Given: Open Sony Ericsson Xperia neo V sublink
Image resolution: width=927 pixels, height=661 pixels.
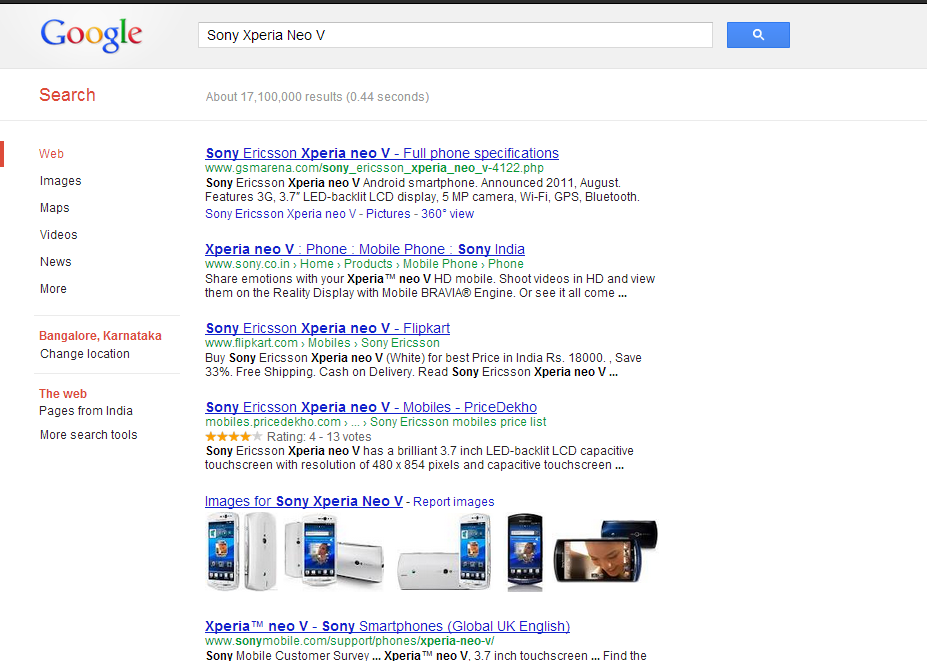Looking at the screenshot, I should (x=281, y=214).
